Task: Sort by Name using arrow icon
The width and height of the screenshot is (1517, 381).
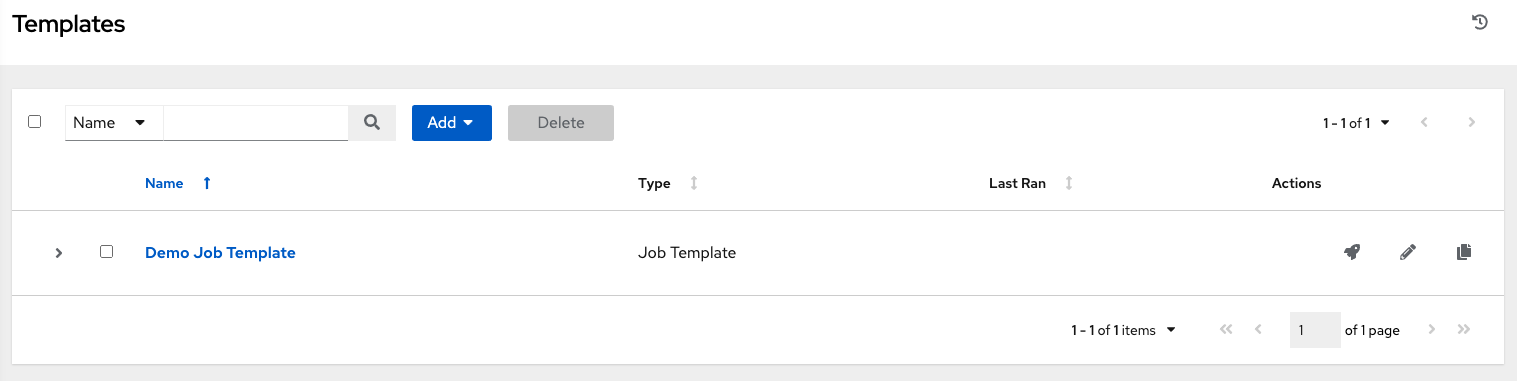Action: pos(207,183)
